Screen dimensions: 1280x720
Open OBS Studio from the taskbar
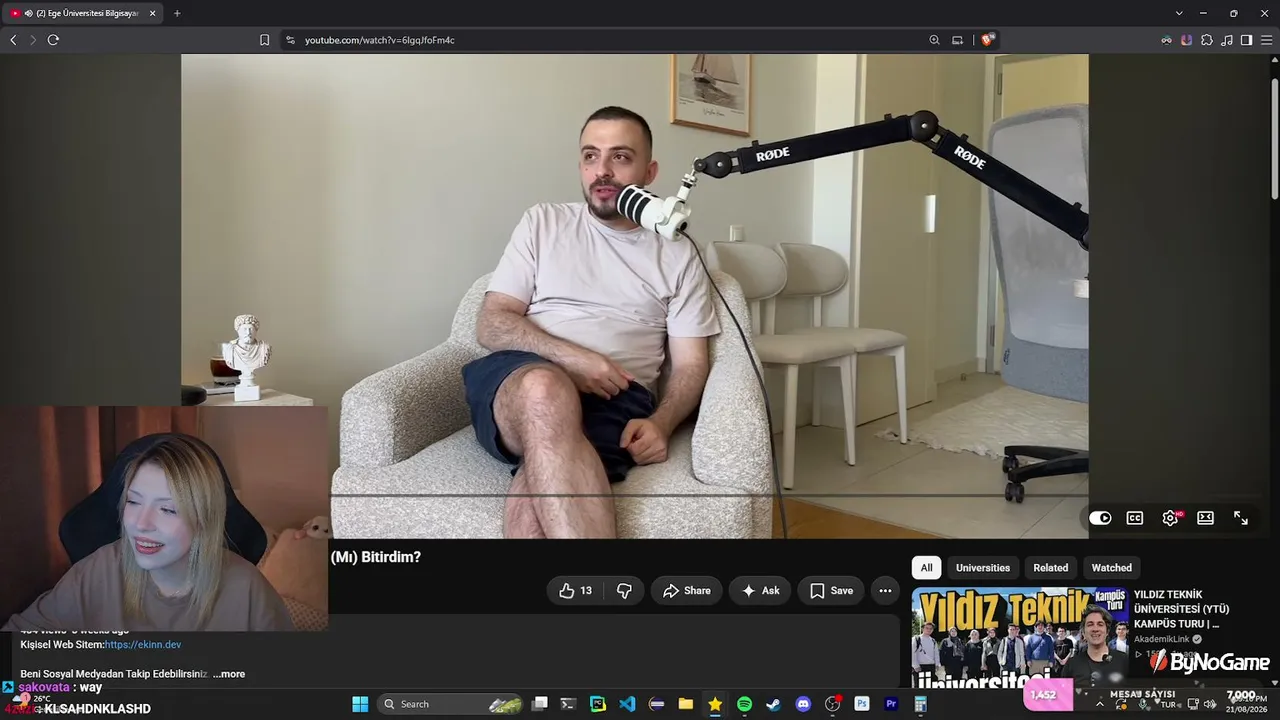832,704
